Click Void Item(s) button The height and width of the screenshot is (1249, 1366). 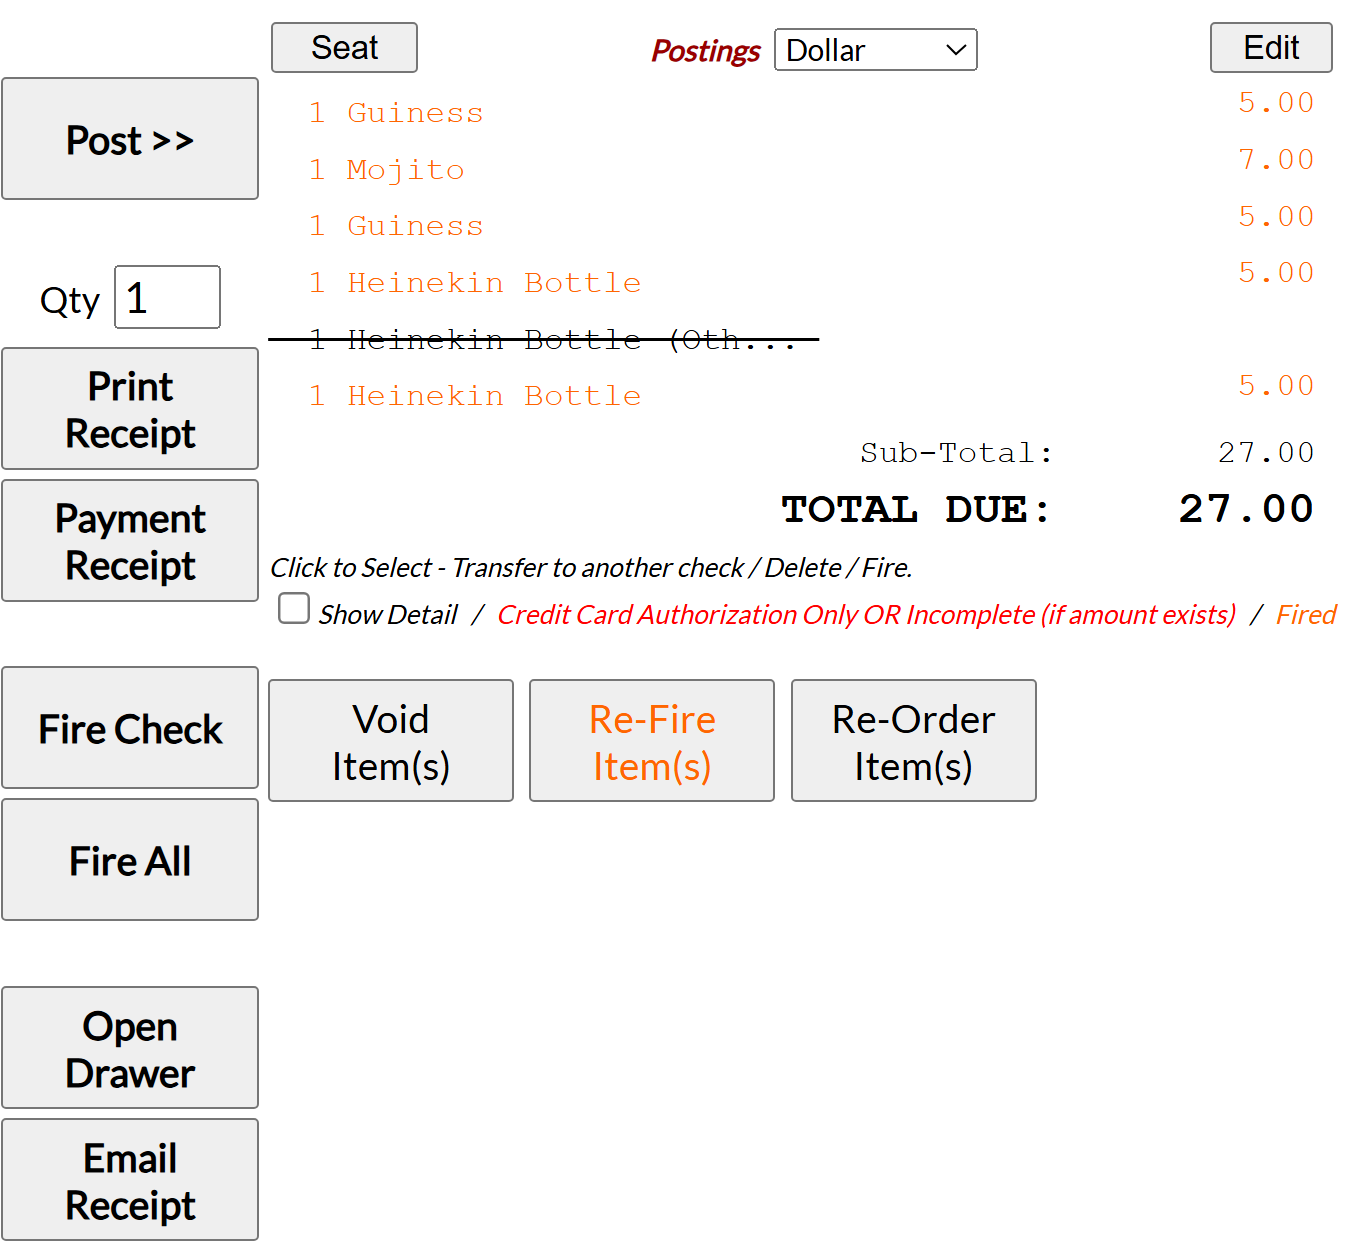(391, 741)
